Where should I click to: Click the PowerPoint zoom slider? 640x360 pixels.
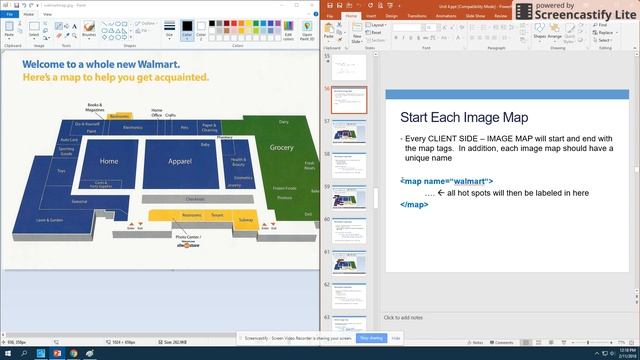coord(588,342)
